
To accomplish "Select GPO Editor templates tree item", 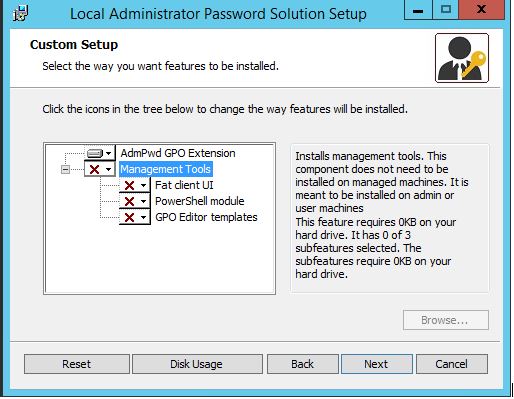I will tap(206, 217).
